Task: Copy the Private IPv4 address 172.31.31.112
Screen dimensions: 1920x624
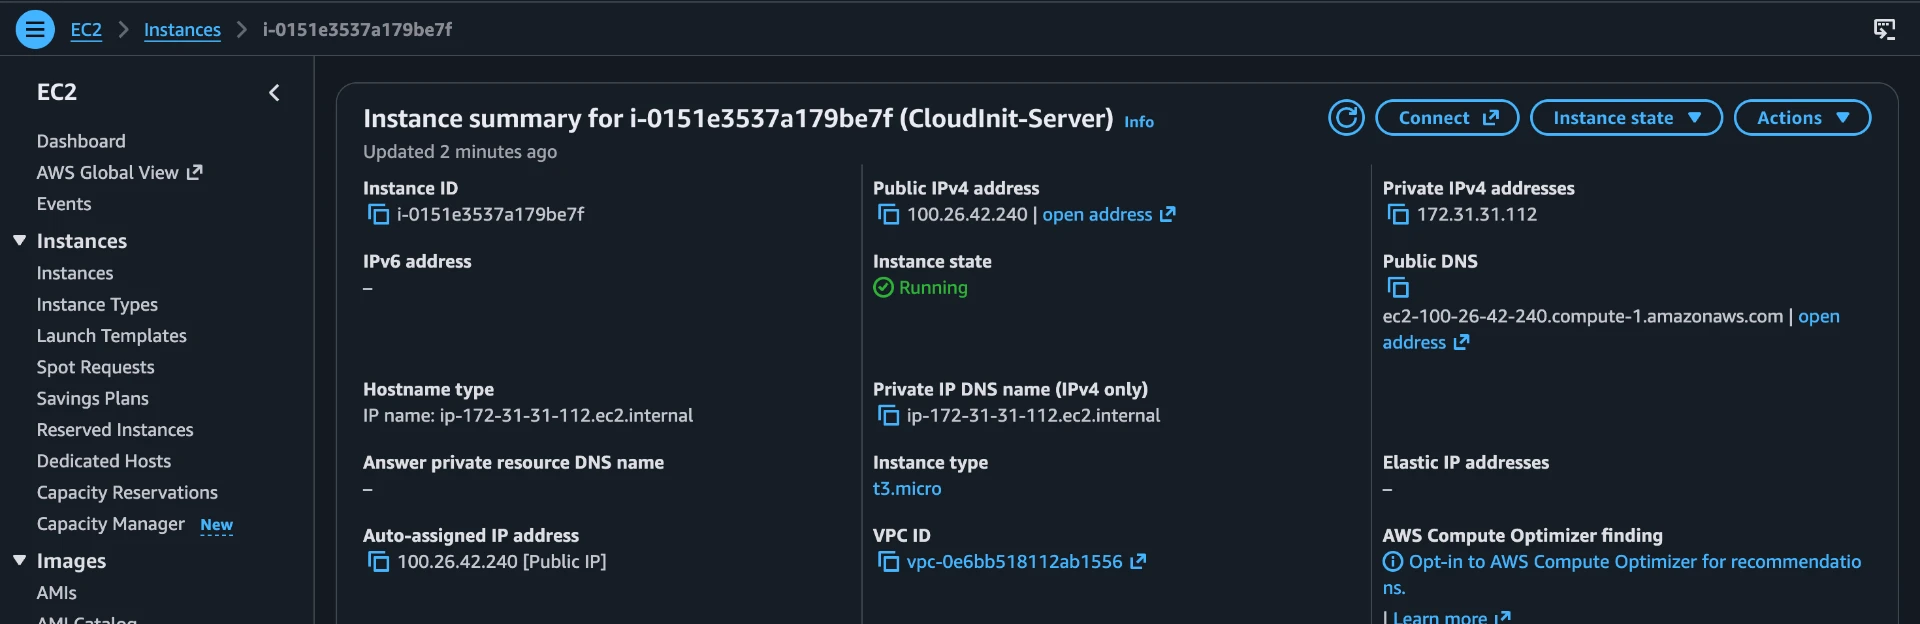Action: point(1398,215)
